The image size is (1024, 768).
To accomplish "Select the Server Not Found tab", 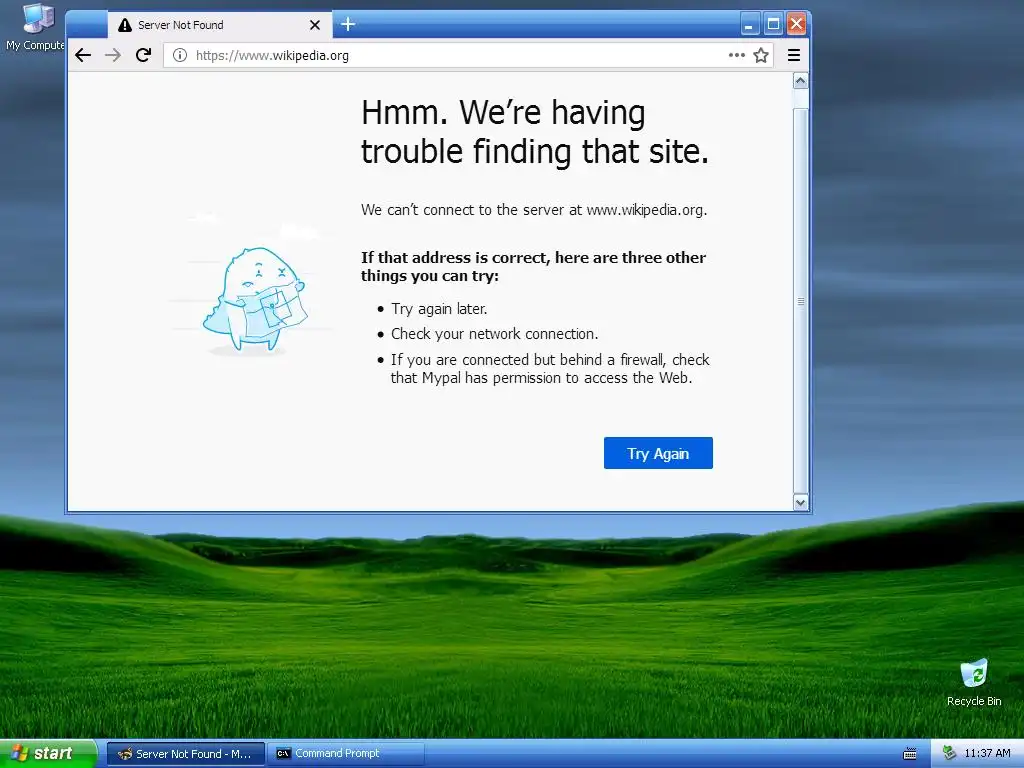I will 220,25.
